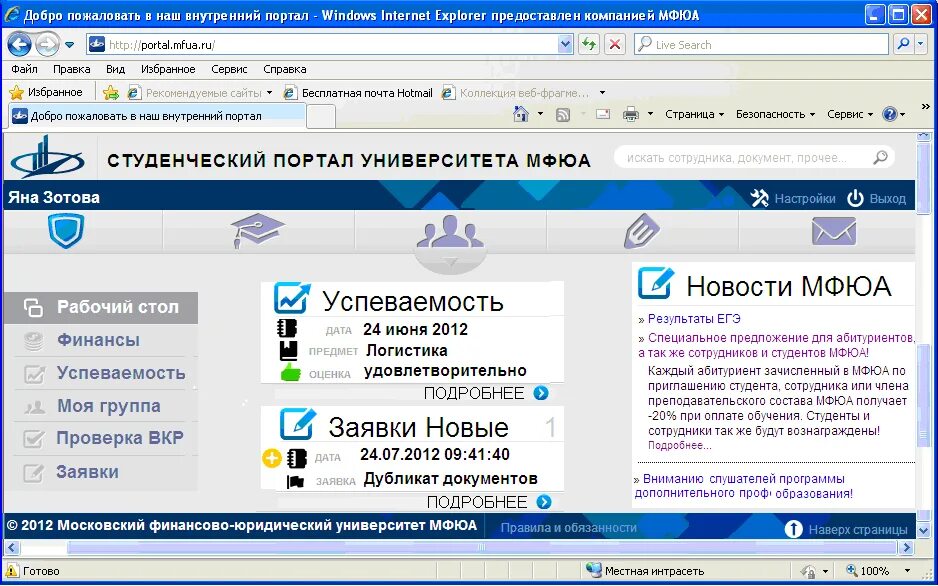Select the Добро пожаловать browser tab
The width and height of the screenshot is (938, 586).
coord(157,115)
